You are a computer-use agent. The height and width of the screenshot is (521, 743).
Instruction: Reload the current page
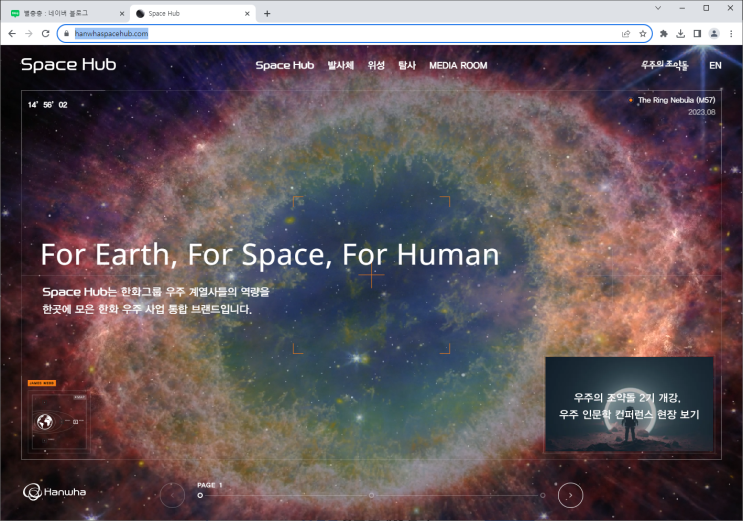point(45,34)
